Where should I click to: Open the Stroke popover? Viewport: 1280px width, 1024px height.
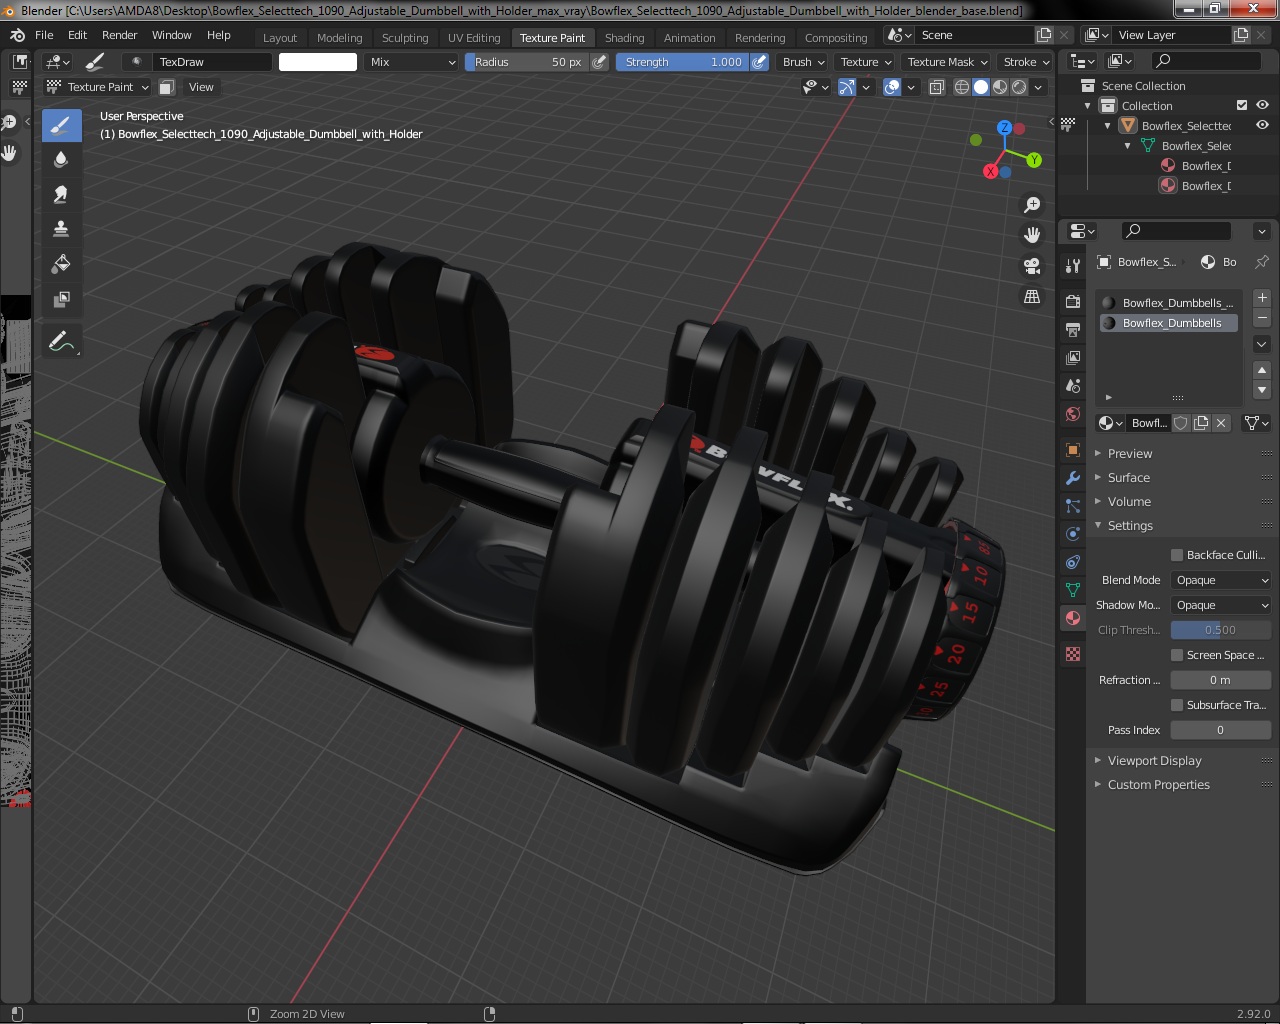pos(1026,62)
